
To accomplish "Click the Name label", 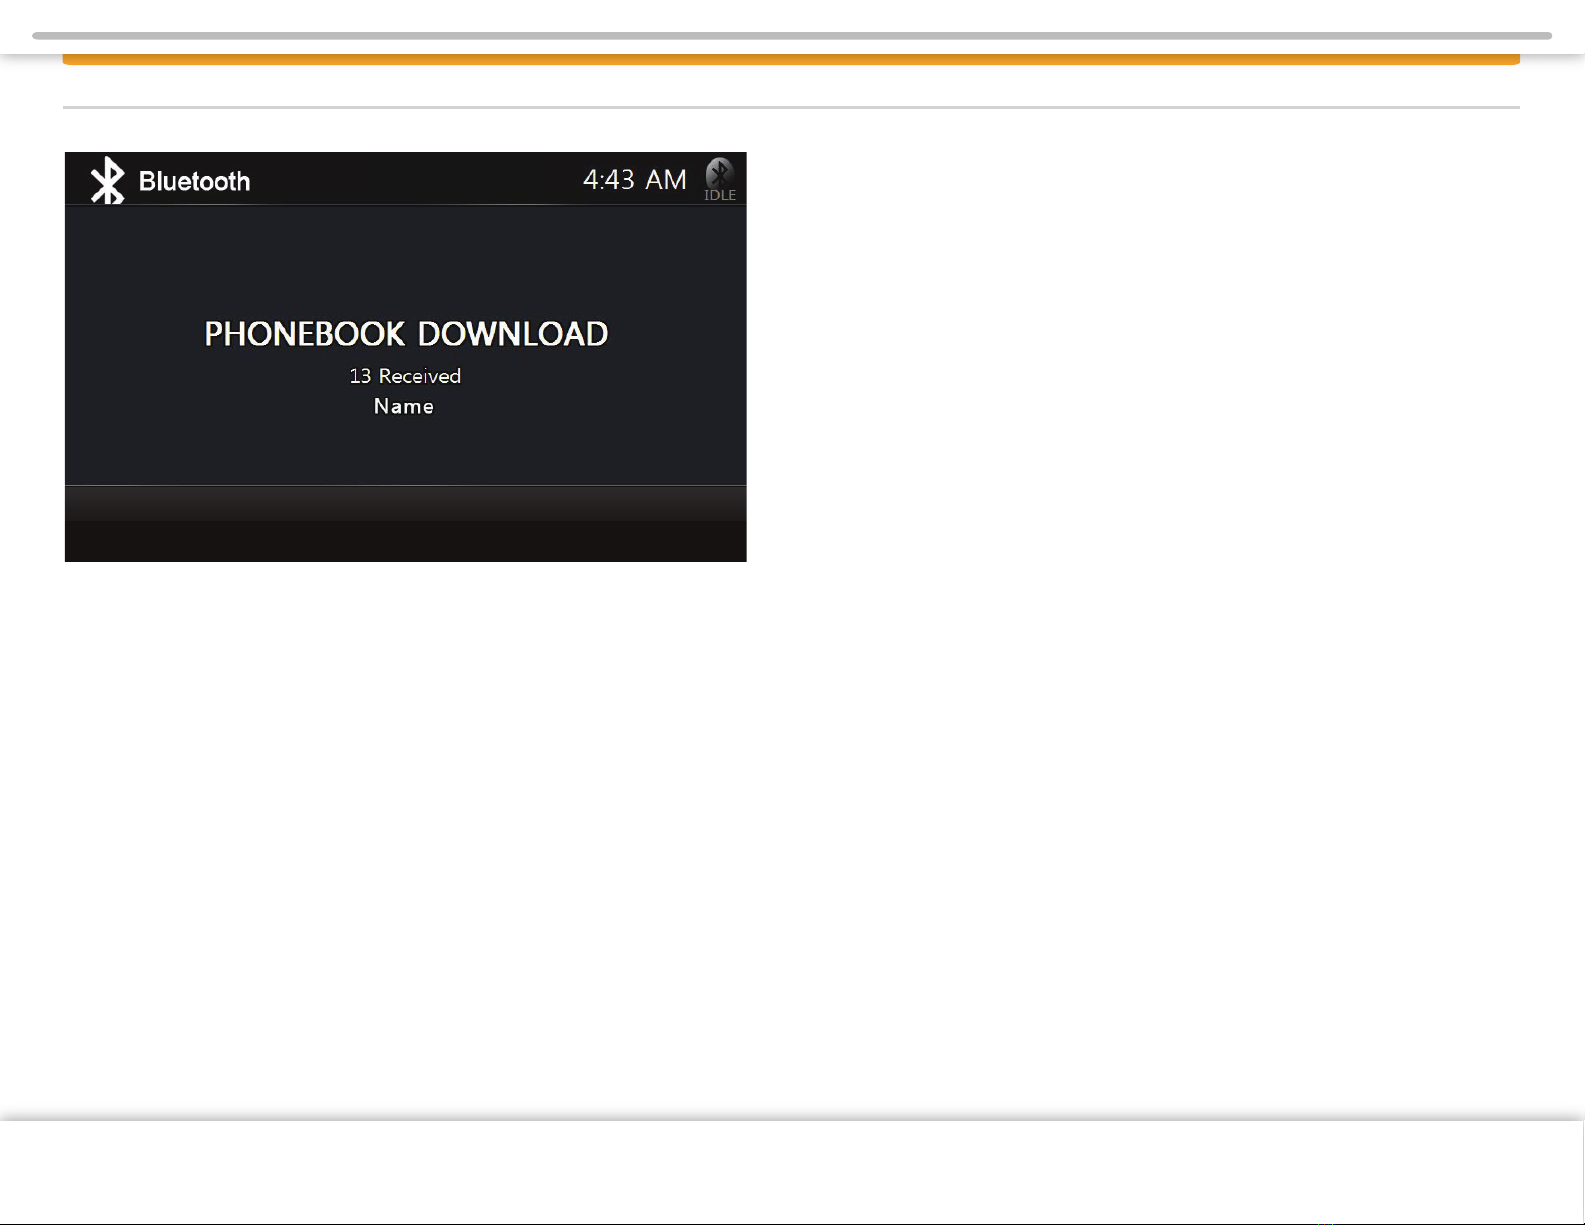I will (x=404, y=406).
